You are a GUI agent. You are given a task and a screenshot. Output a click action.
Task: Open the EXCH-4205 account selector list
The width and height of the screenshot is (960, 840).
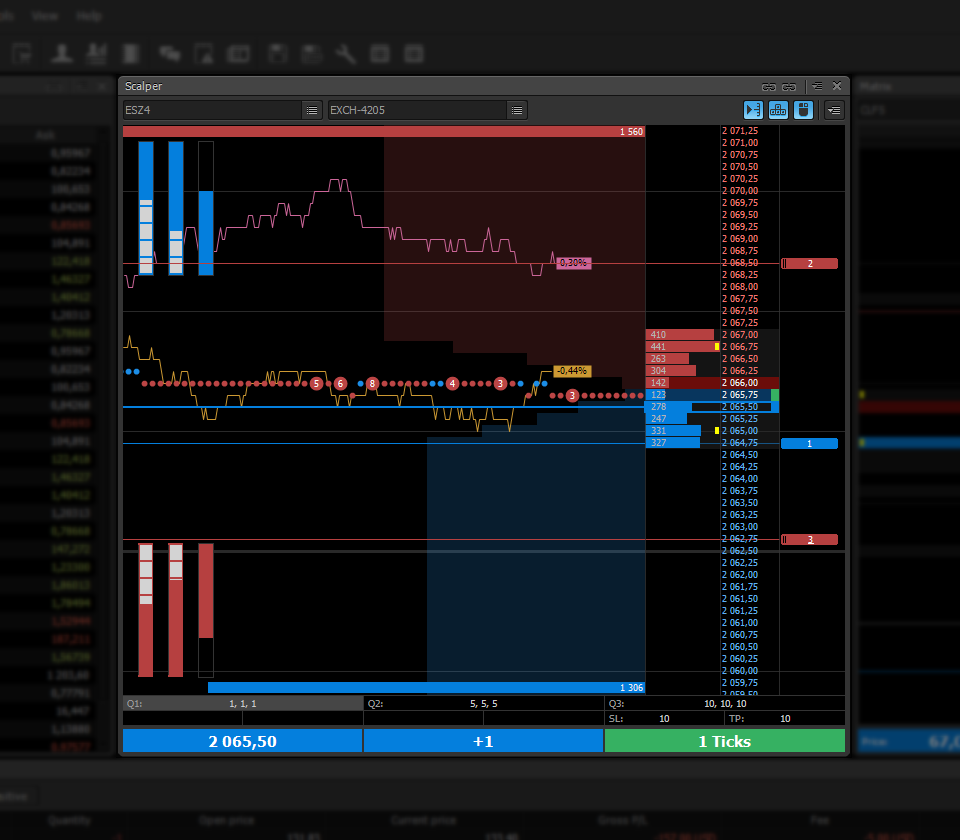click(x=517, y=110)
